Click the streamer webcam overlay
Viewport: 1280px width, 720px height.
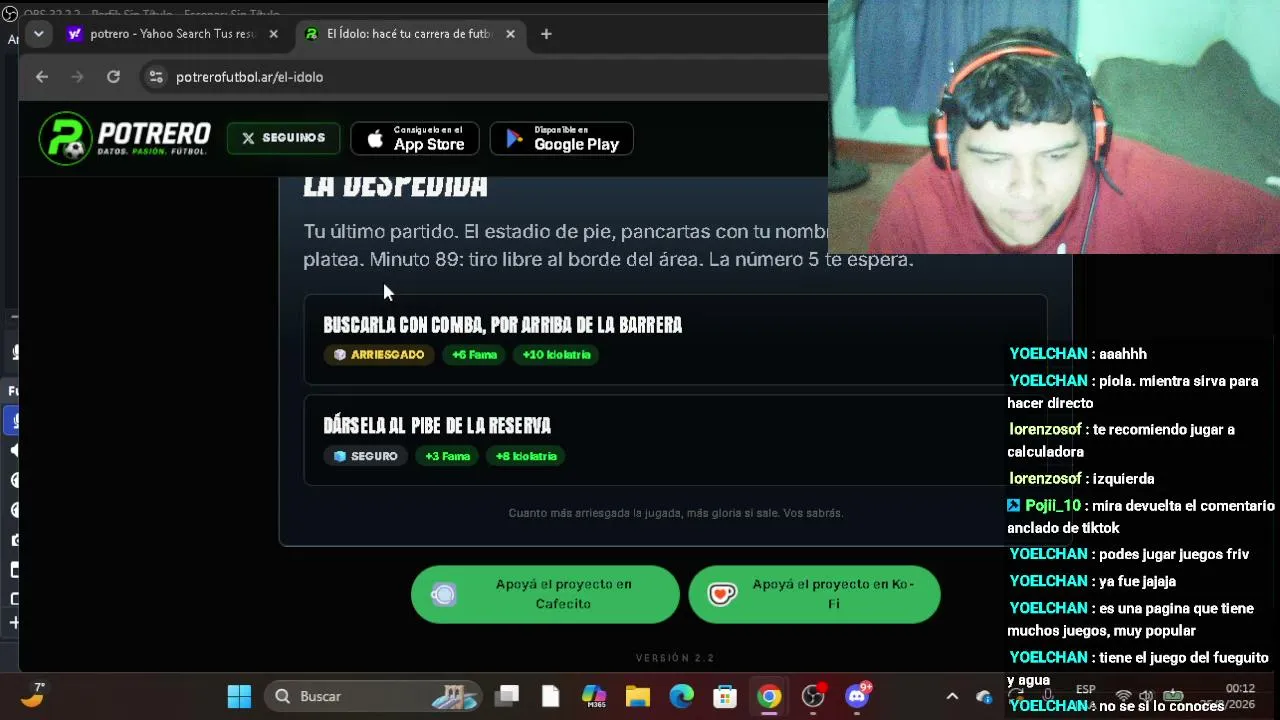pos(1054,127)
